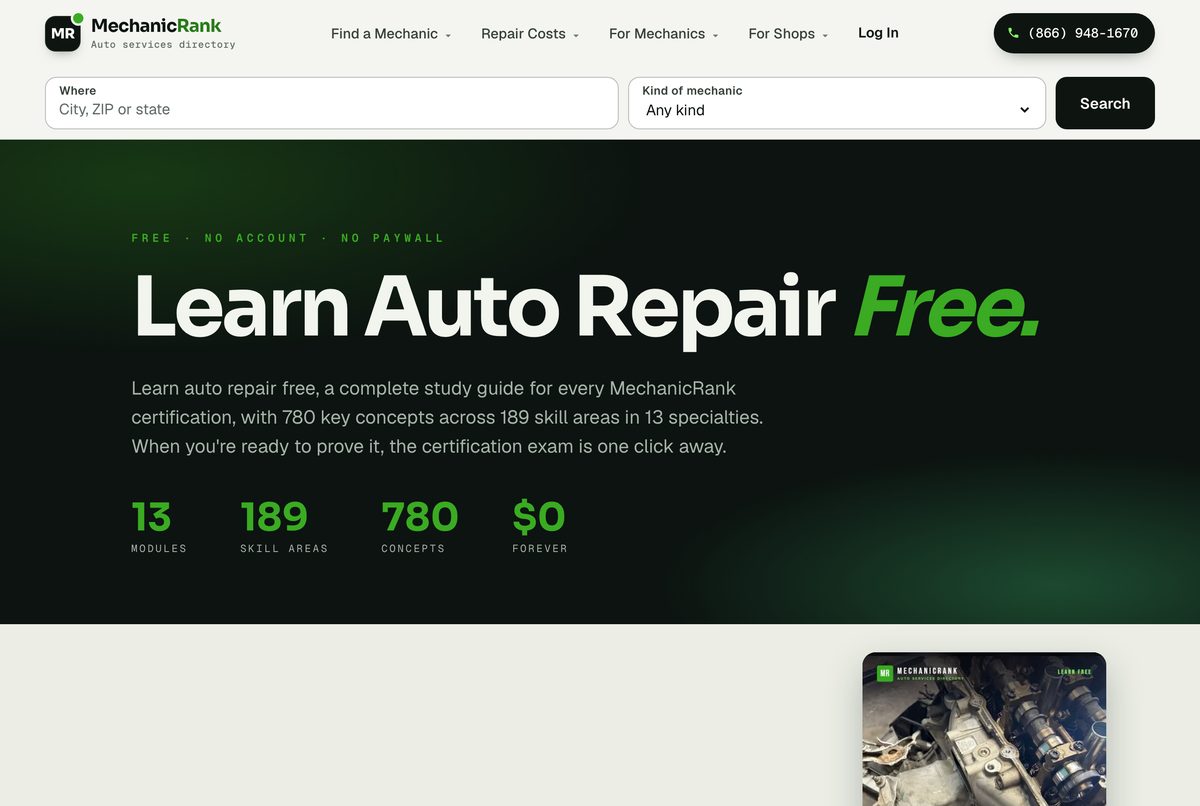Click the engine photo thumbnail card

click(984, 729)
